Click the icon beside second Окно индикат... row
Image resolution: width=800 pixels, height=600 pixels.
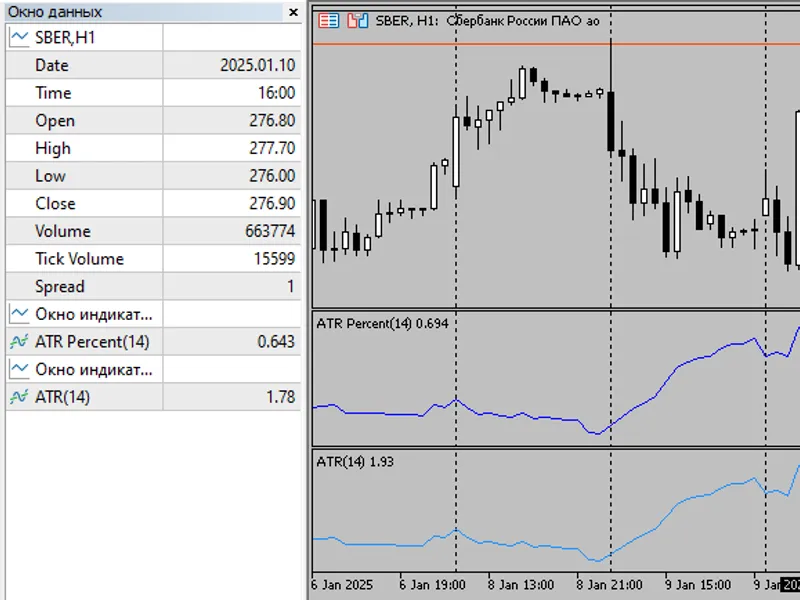19,369
